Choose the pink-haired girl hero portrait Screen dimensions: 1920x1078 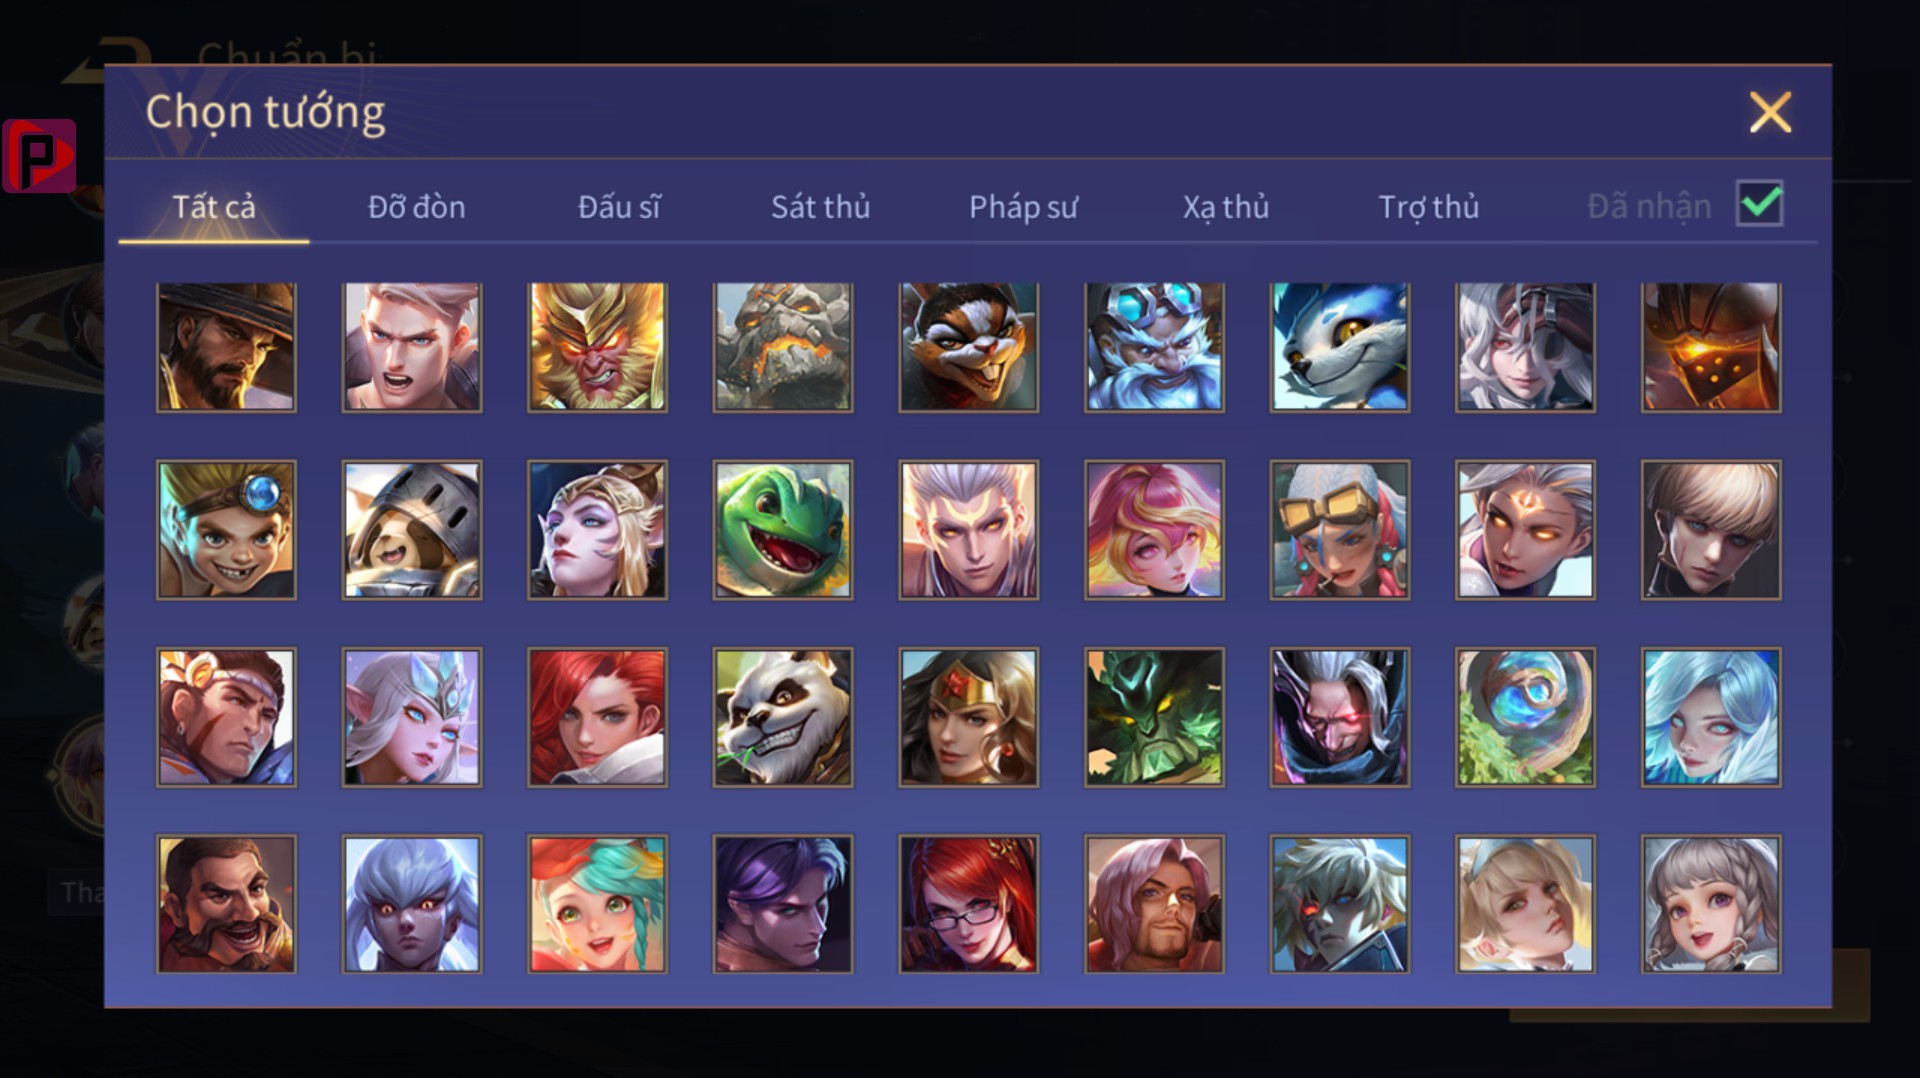pos(1154,530)
